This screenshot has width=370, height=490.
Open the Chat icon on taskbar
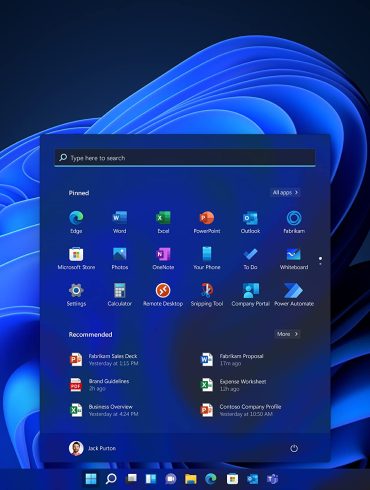[171, 479]
